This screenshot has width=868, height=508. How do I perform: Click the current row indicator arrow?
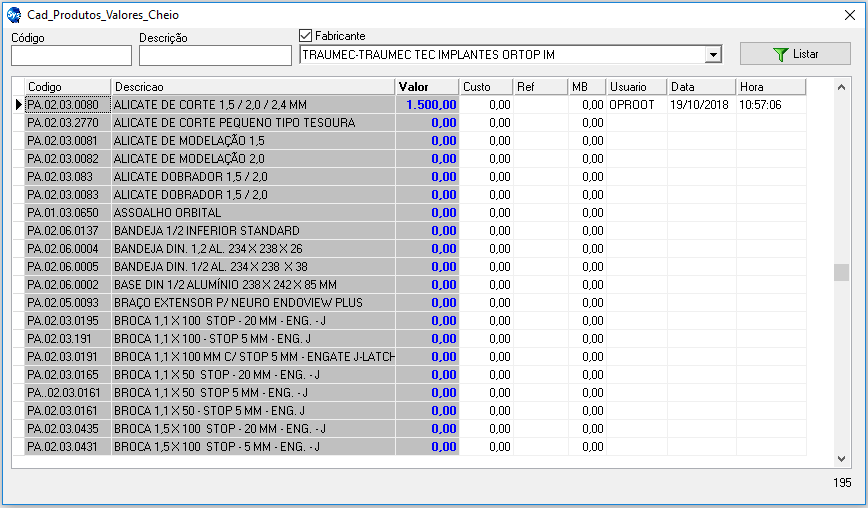click(x=18, y=104)
